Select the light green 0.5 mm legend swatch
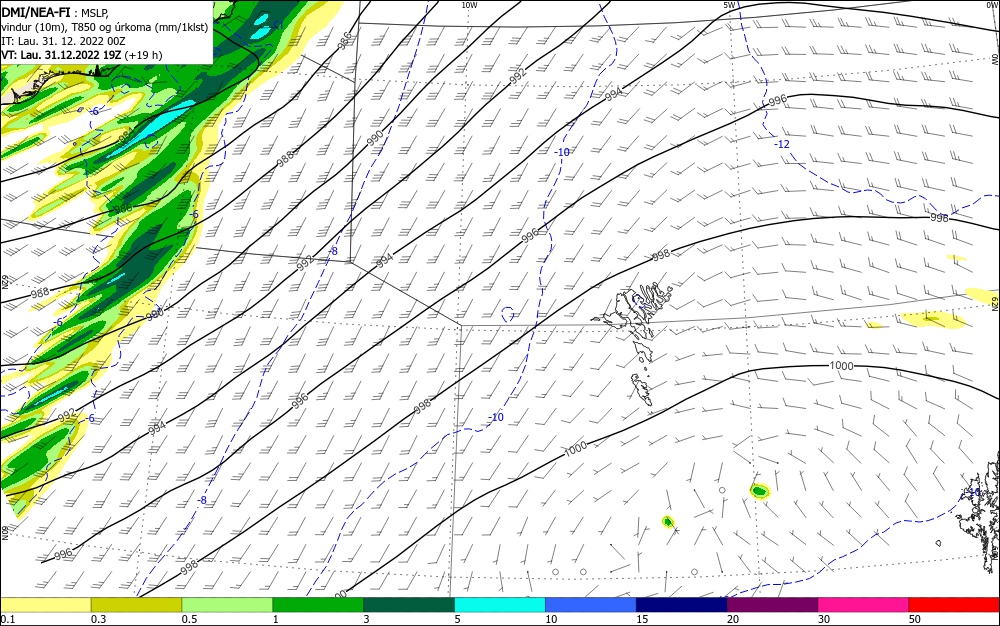 pyautogui.click(x=227, y=605)
